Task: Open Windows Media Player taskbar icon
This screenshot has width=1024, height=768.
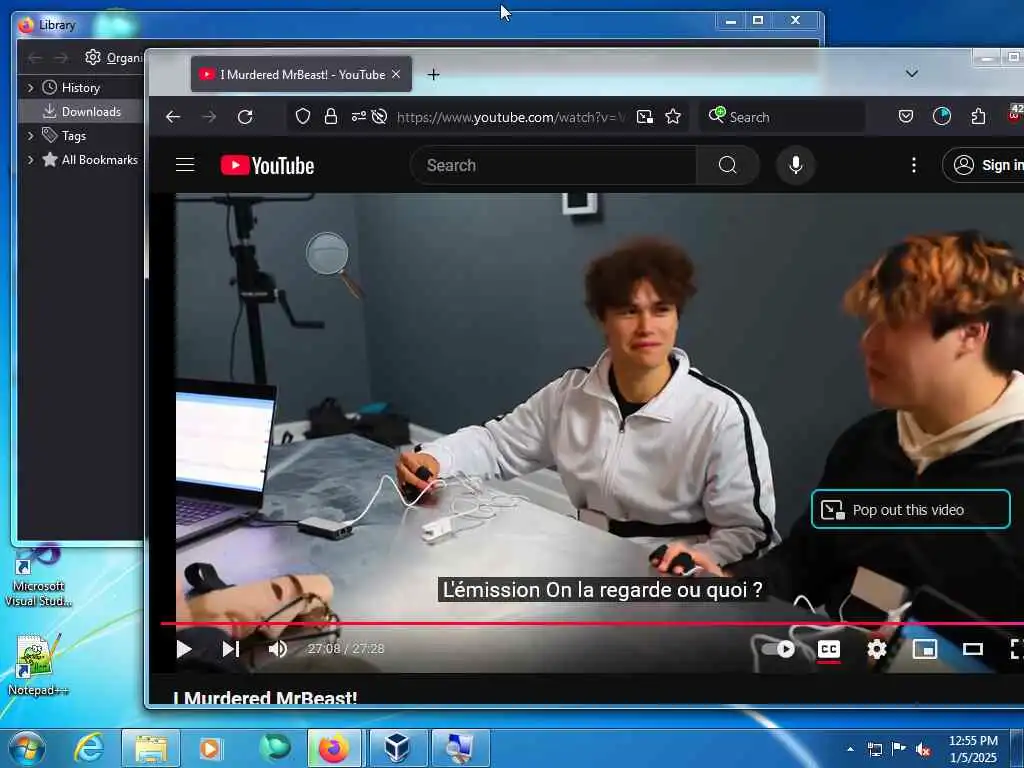Action: tap(210, 748)
